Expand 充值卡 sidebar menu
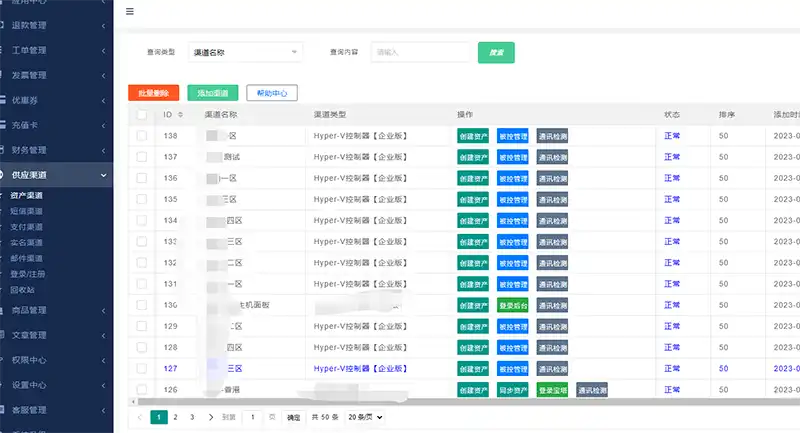Screen dimensions: 800x433 (55, 125)
